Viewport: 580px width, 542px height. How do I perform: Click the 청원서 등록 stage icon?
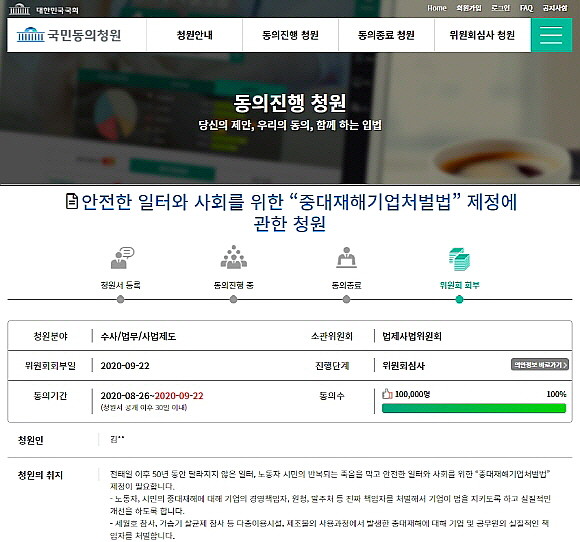[122, 258]
